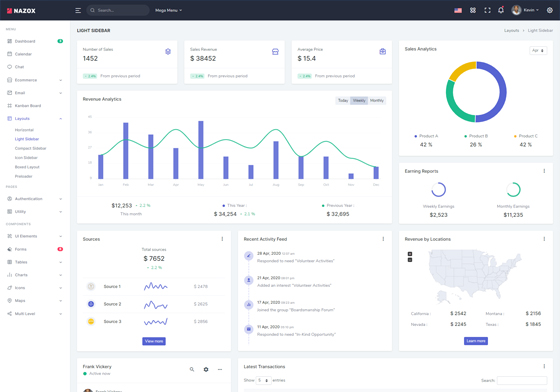This screenshot has width=560, height=392.
Task: Toggle Product B legend in Sales Analytics
Action: 476,136
